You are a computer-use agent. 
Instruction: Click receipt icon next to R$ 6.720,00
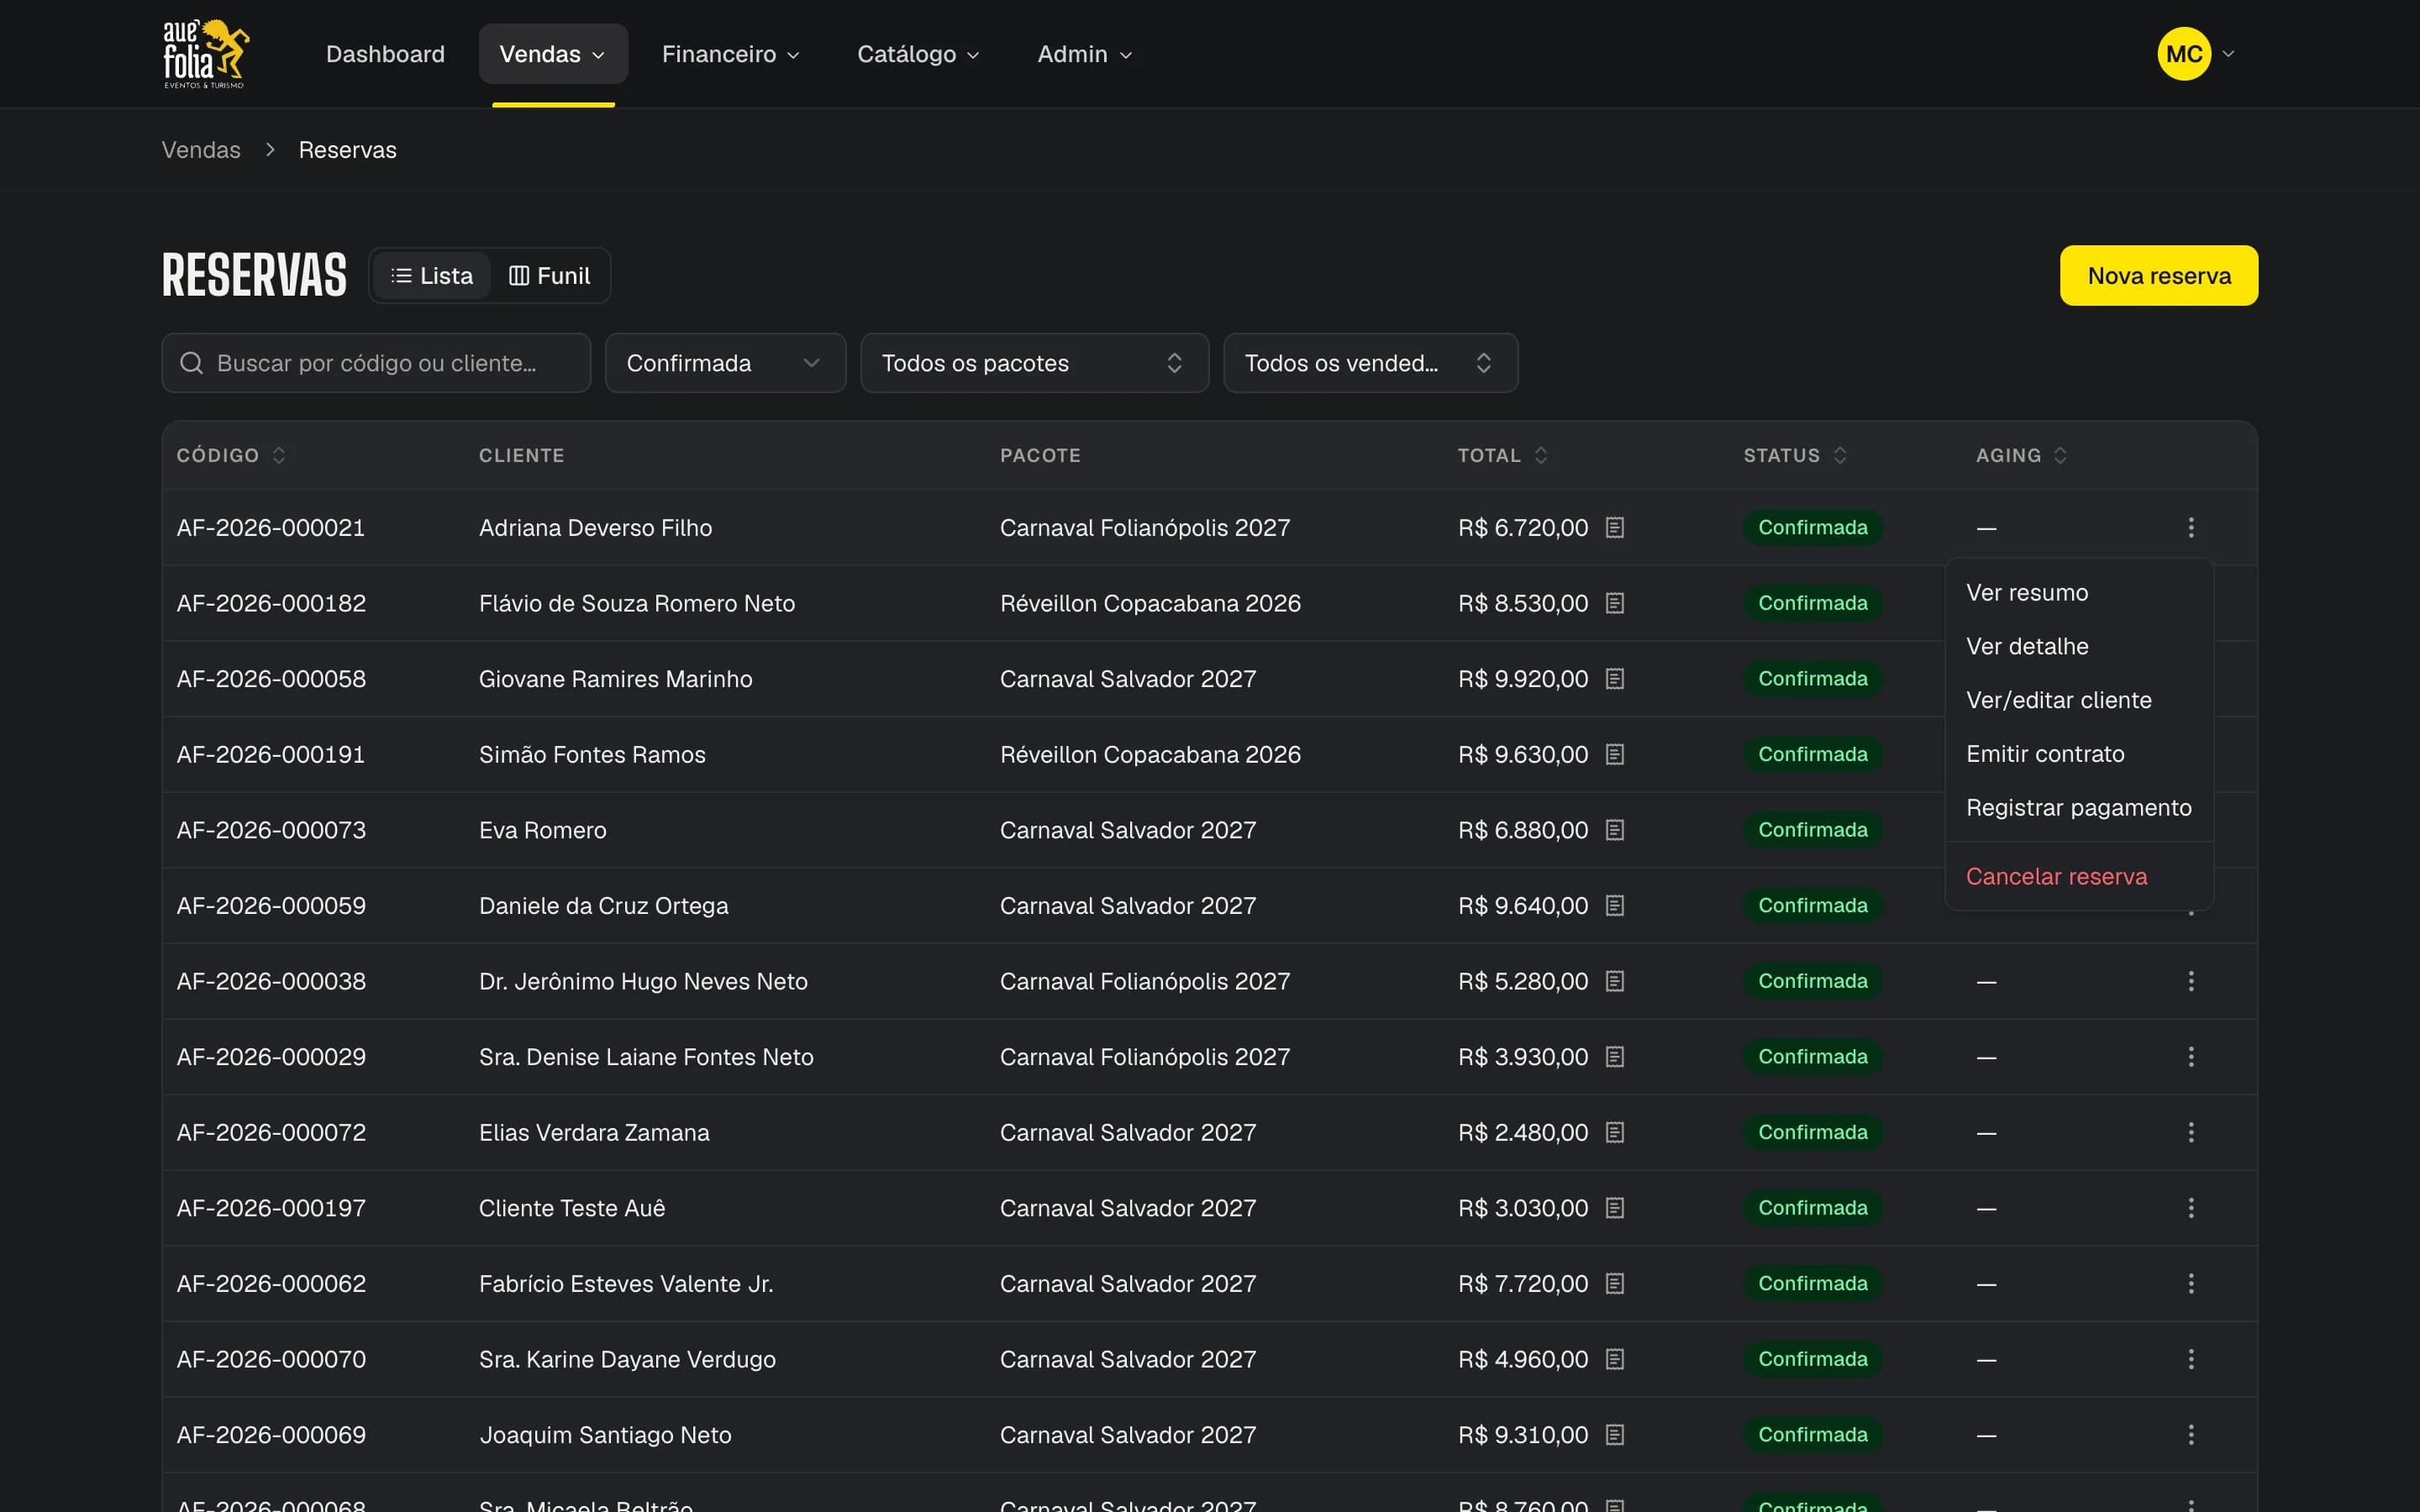coord(1614,527)
